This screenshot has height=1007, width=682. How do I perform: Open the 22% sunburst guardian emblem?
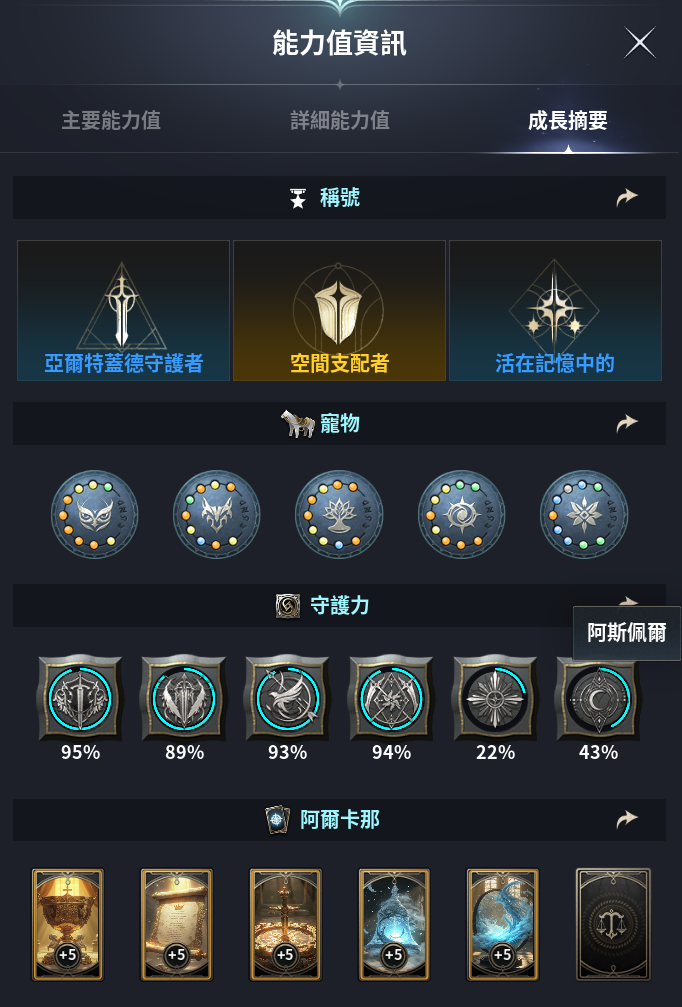[495, 698]
